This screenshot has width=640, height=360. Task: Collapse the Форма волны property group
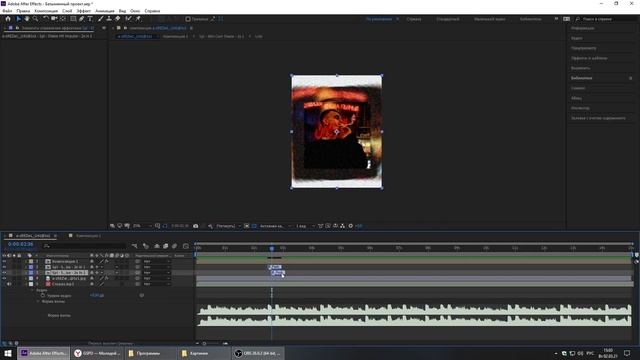point(38,302)
